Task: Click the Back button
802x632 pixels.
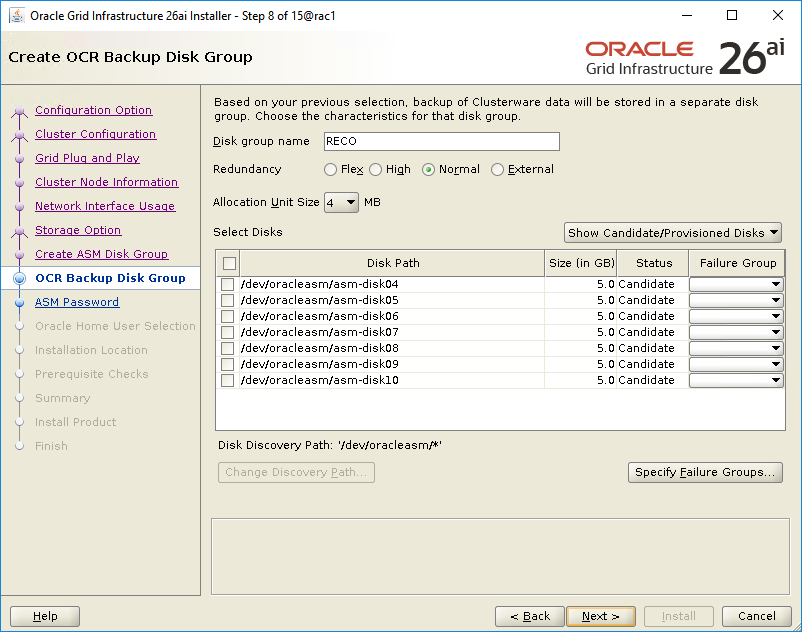Action: [x=530, y=616]
